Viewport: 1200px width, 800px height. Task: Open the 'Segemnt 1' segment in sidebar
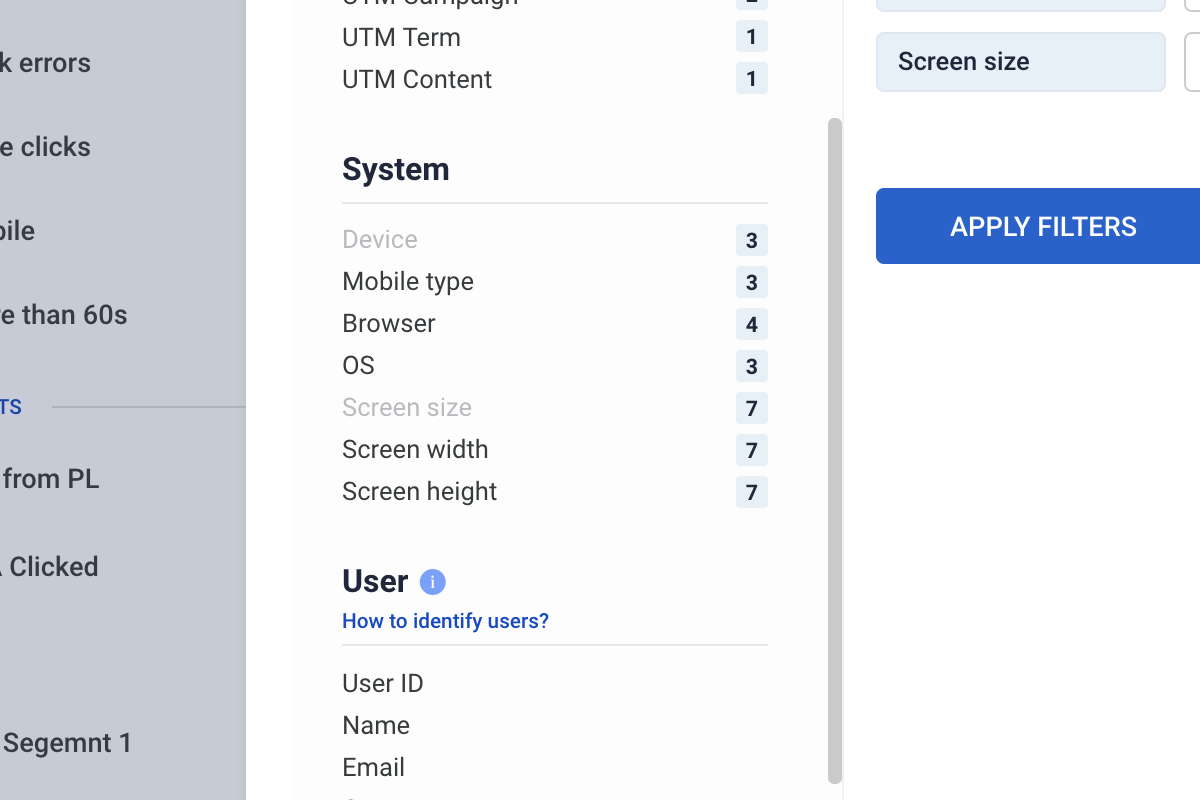tap(68, 743)
